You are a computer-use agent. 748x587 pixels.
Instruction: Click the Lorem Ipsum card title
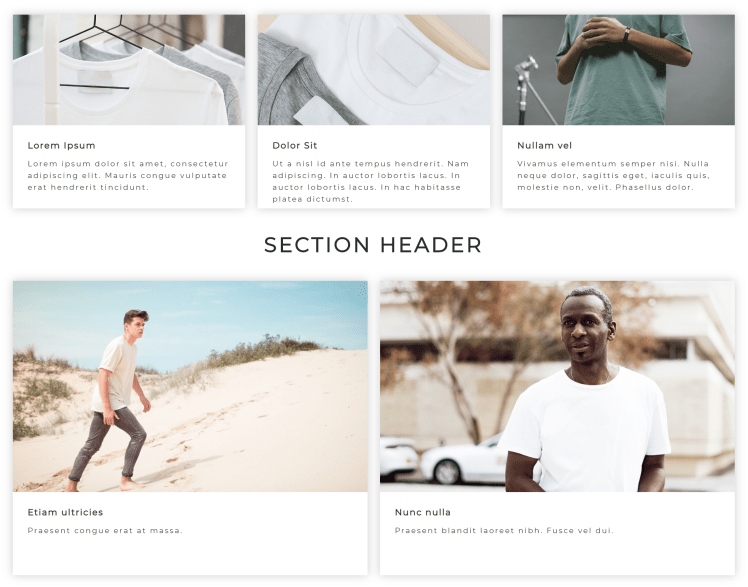click(x=61, y=145)
